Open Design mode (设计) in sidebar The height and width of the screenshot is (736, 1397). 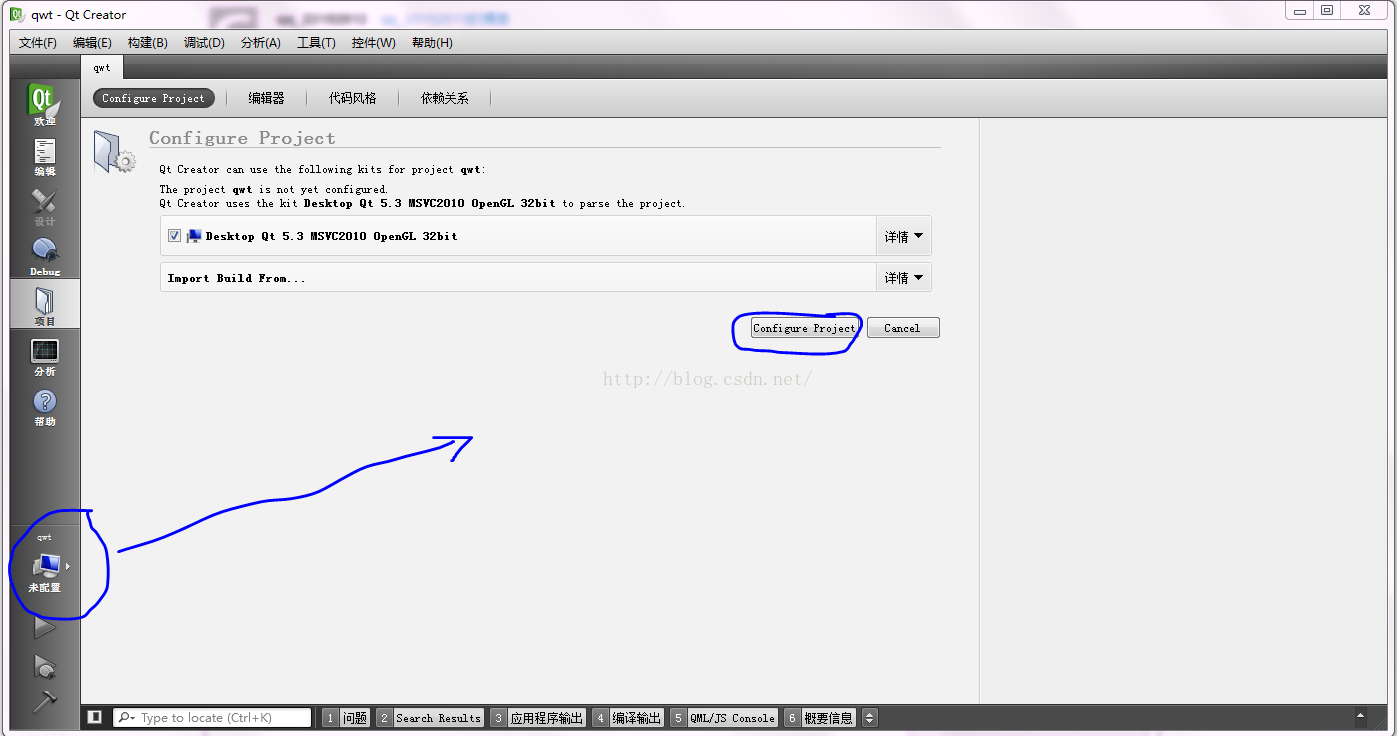pos(44,207)
